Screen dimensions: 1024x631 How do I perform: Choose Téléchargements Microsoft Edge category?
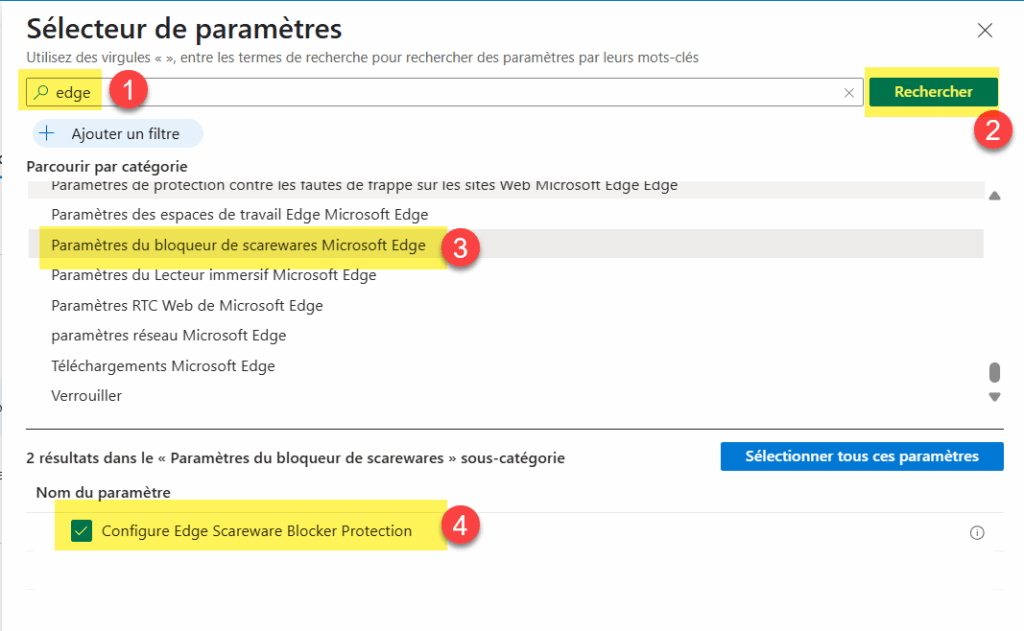163,366
